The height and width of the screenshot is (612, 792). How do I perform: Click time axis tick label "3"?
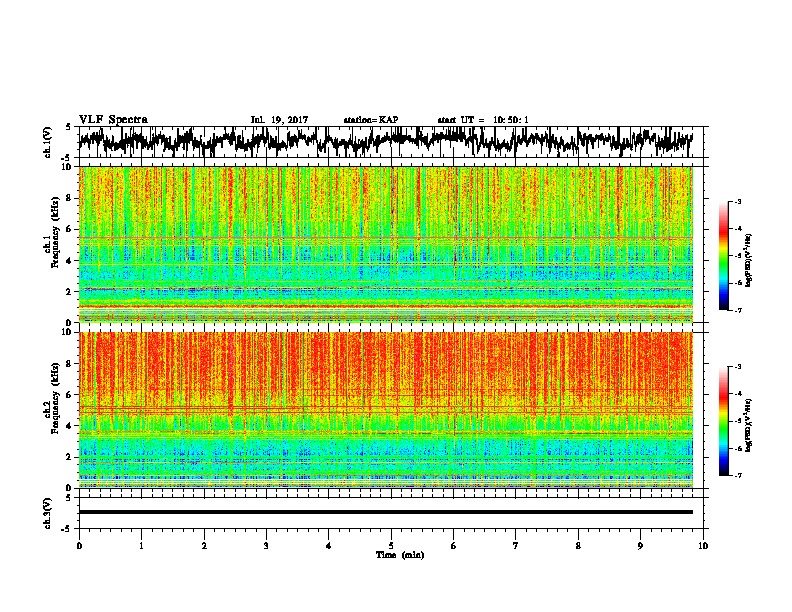coord(266,546)
